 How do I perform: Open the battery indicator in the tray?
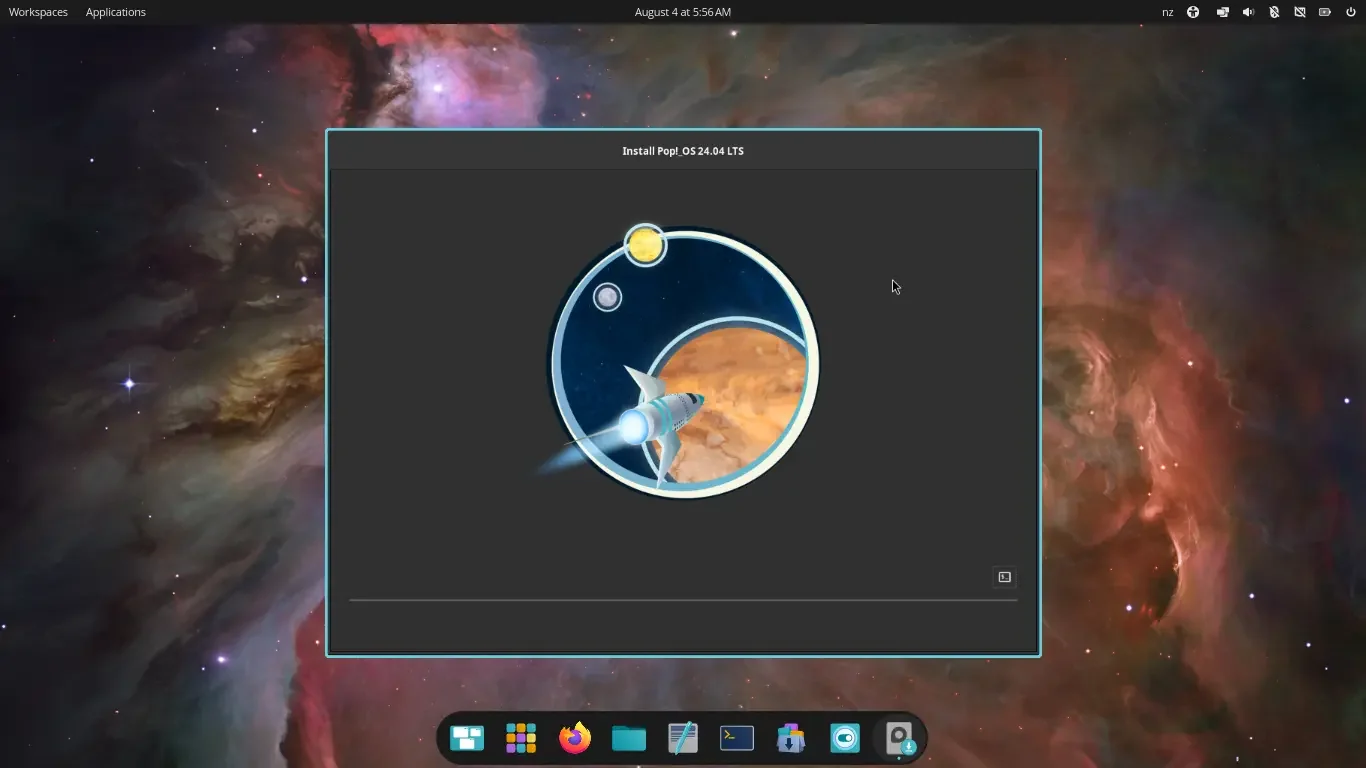tap(1325, 12)
